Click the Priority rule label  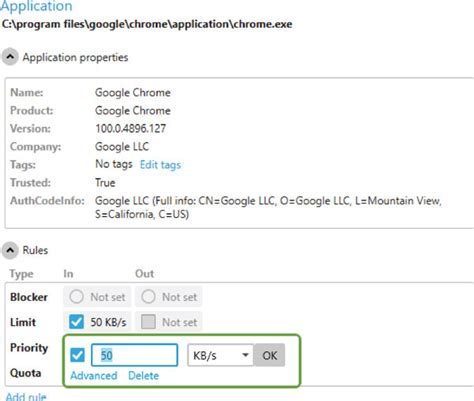pos(29,348)
